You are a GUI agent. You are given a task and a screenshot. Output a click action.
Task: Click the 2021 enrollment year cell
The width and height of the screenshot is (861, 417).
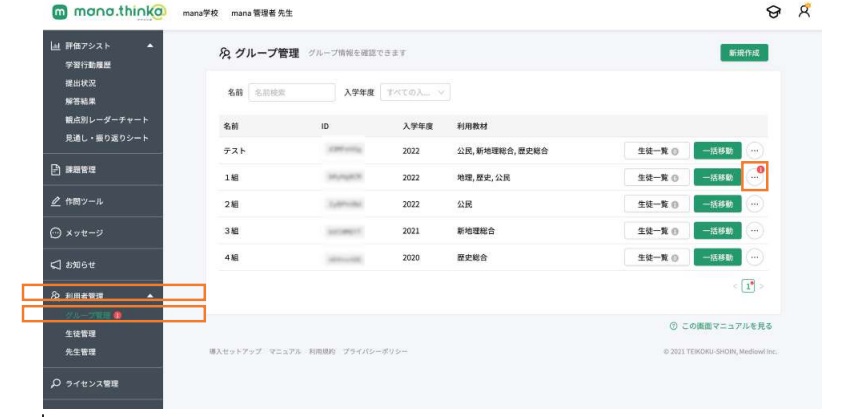[x=411, y=231]
